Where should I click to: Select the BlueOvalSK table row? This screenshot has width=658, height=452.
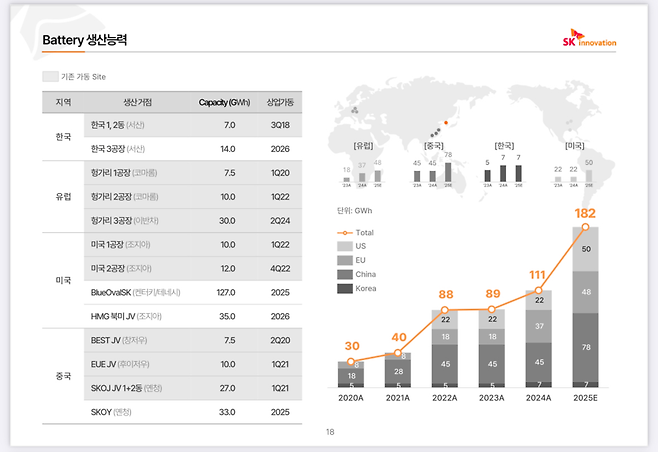click(x=172, y=292)
